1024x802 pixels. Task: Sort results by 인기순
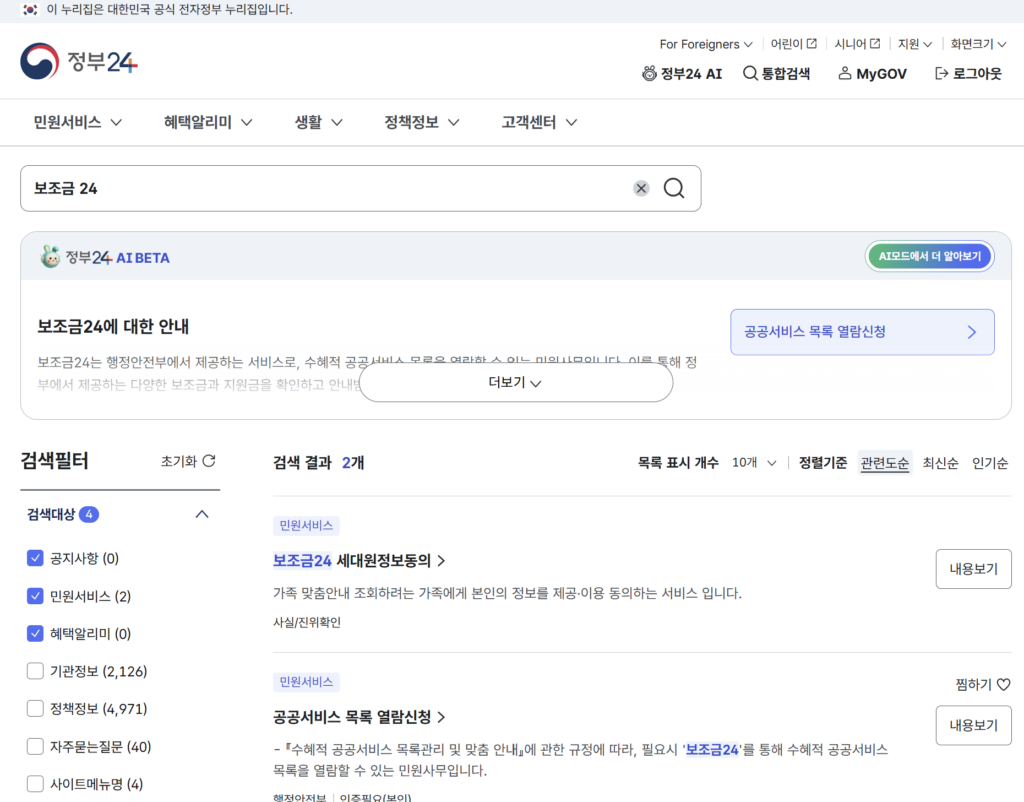pyautogui.click(x=989, y=463)
